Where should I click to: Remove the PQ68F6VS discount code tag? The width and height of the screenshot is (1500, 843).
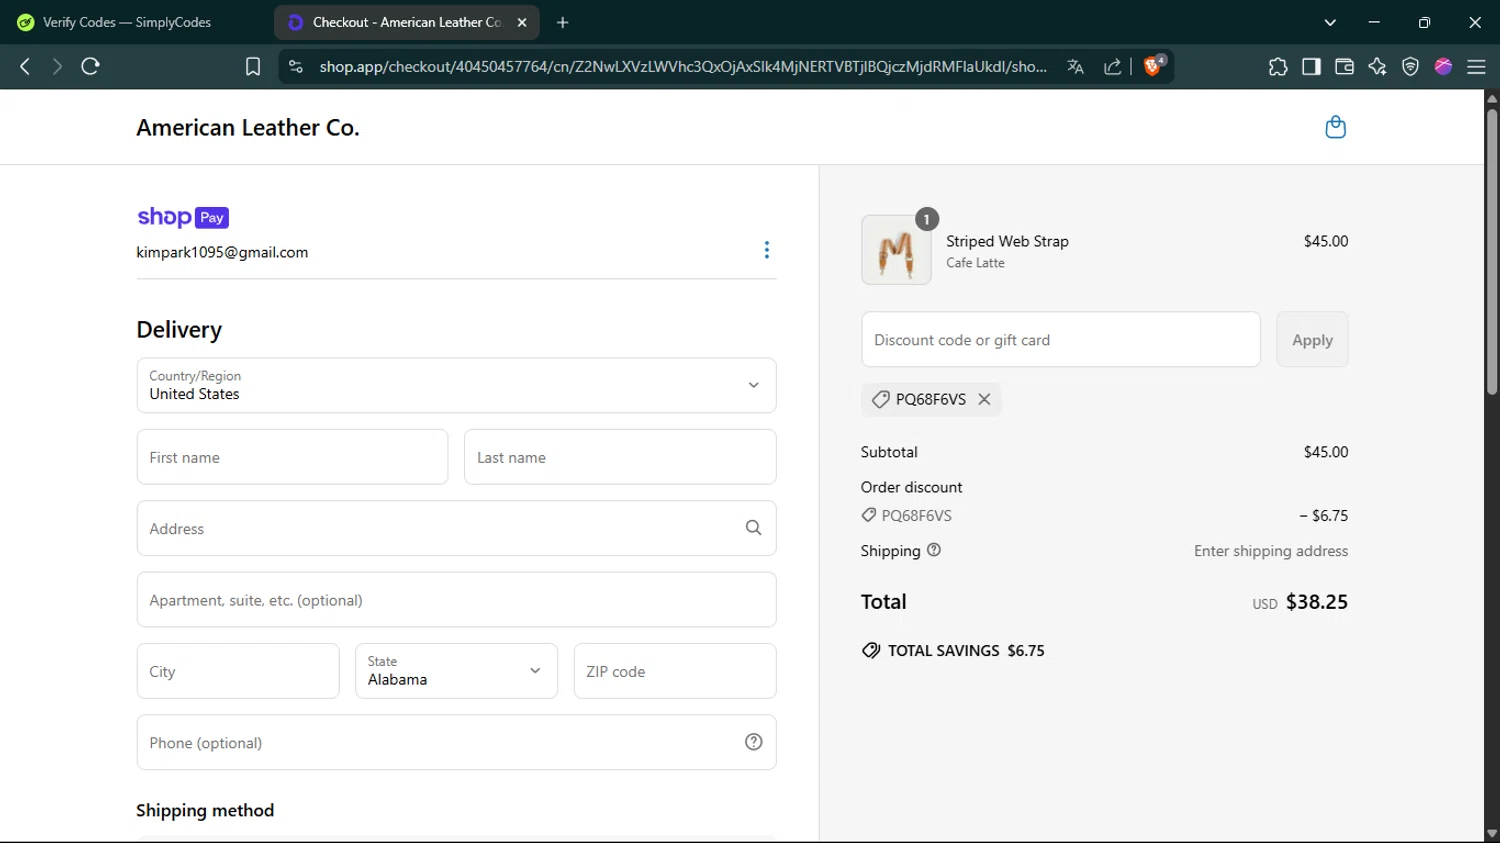point(984,399)
